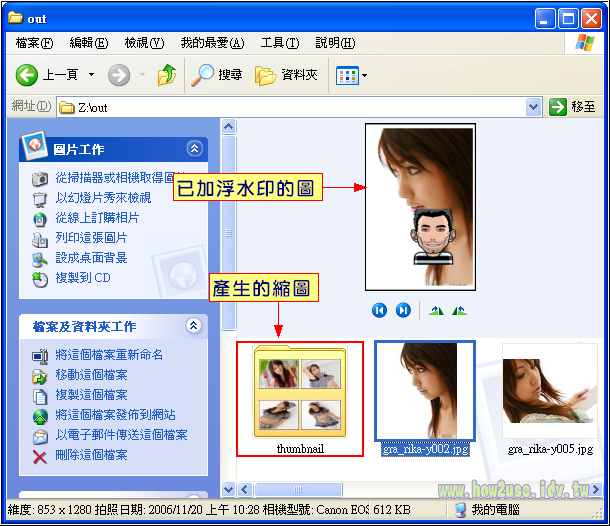This screenshot has width=610, height=526.
Task: Select the gra_rika-y005.jpg thumbnail
Action: pos(550,391)
